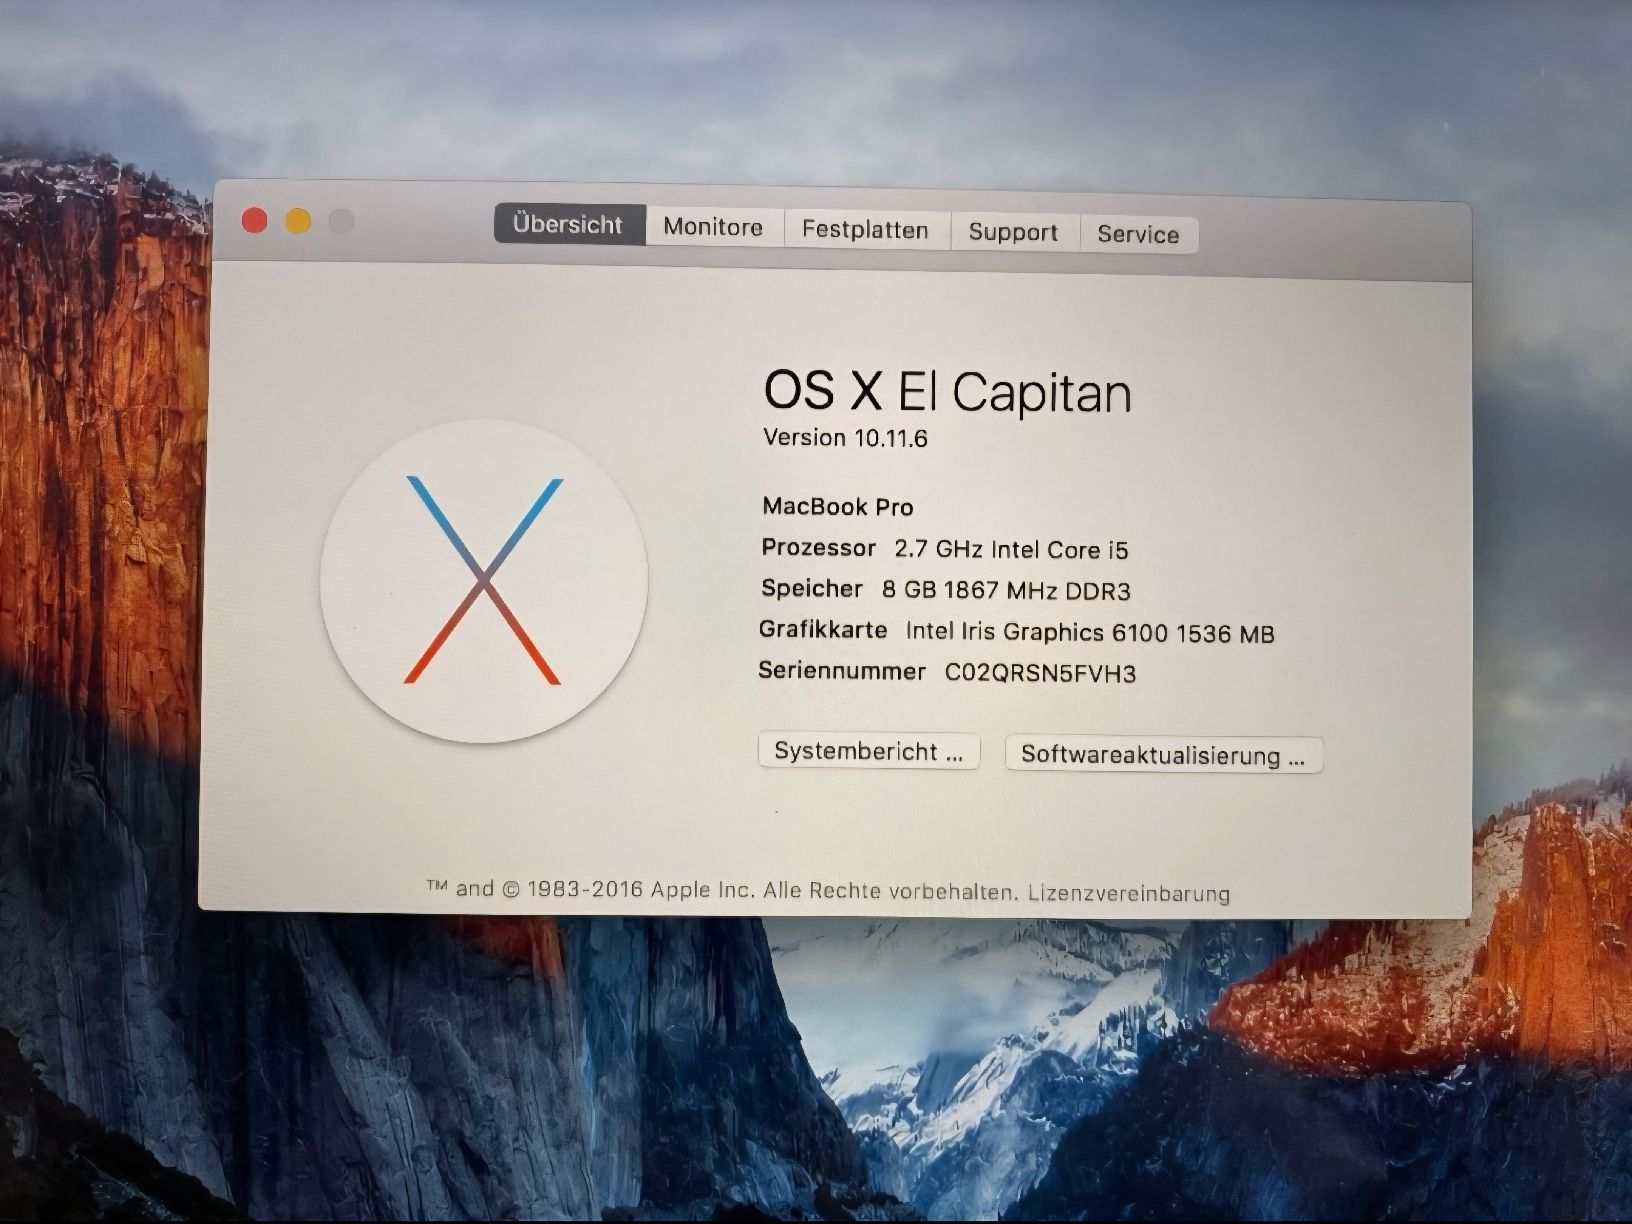1632x1224 pixels.
Task: Click Intel Iris Graphics 6100 1536 MB
Action: click(x=1090, y=632)
